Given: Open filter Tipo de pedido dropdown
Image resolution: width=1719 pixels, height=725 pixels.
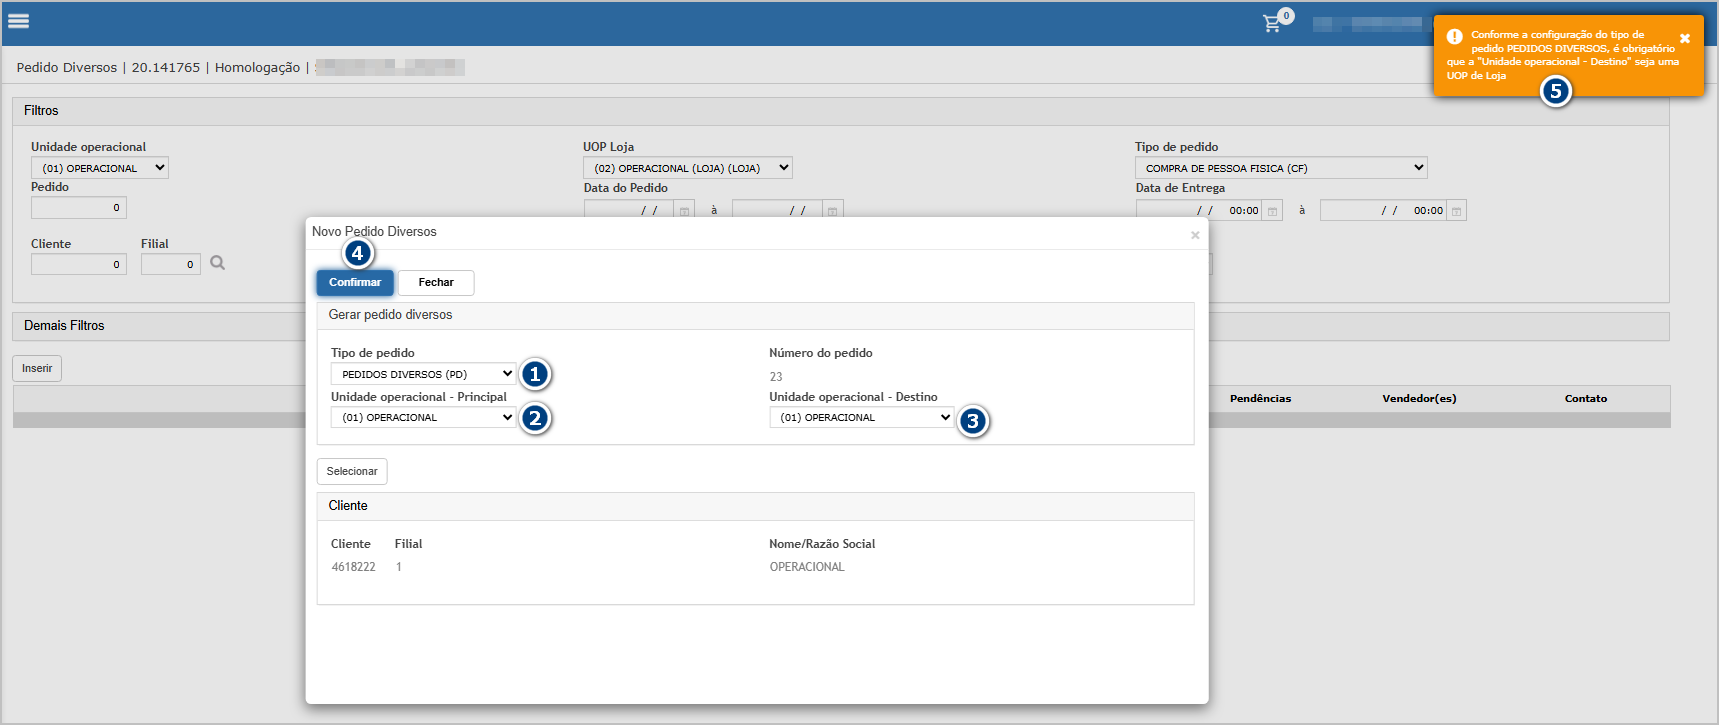Looking at the screenshot, I should click(x=1281, y=168).
